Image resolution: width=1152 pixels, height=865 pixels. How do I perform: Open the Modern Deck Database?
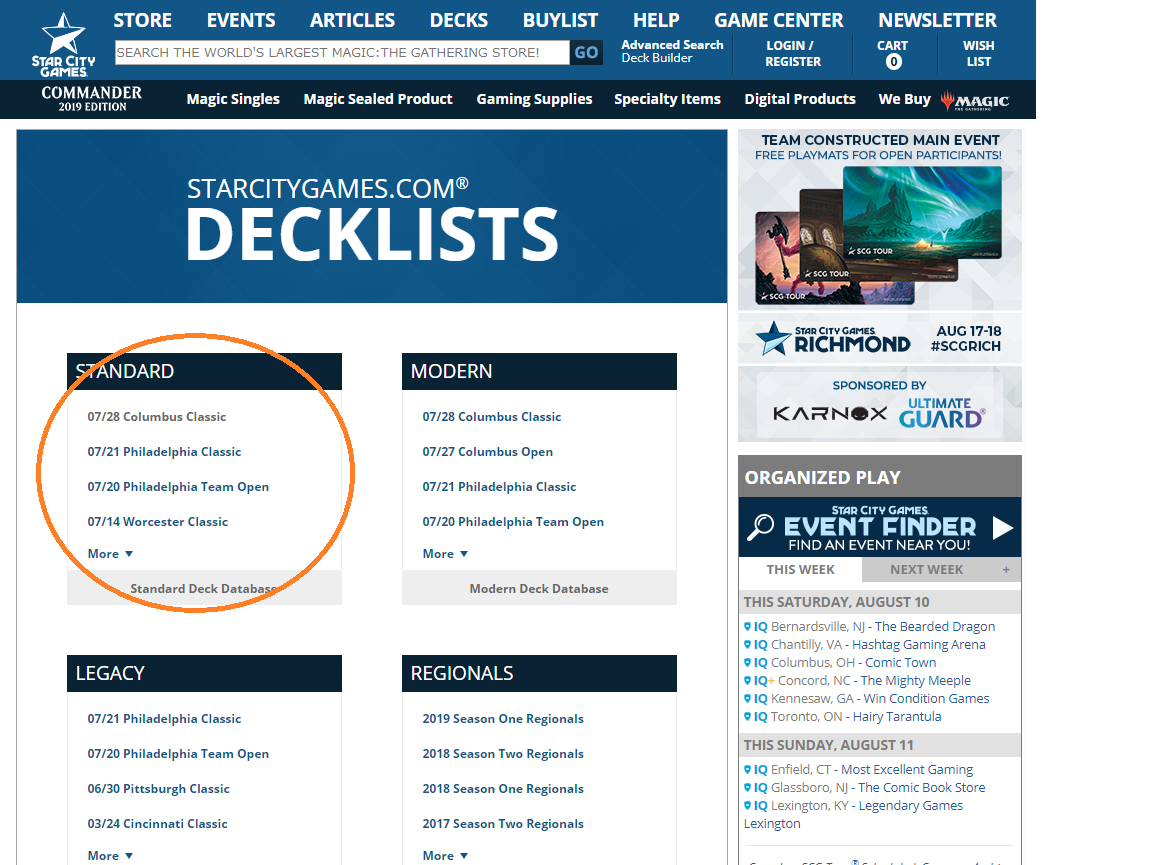pos(539,589)
